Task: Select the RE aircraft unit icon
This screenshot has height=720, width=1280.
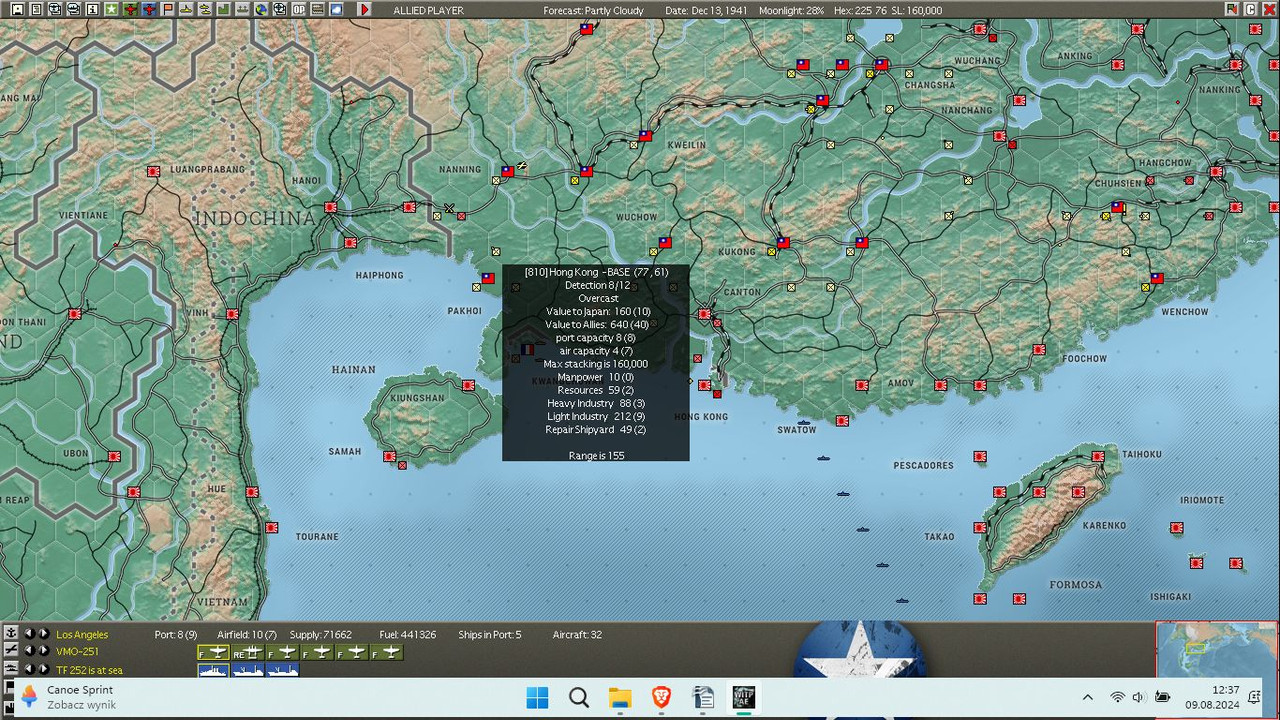Action: tap(248, 653)
